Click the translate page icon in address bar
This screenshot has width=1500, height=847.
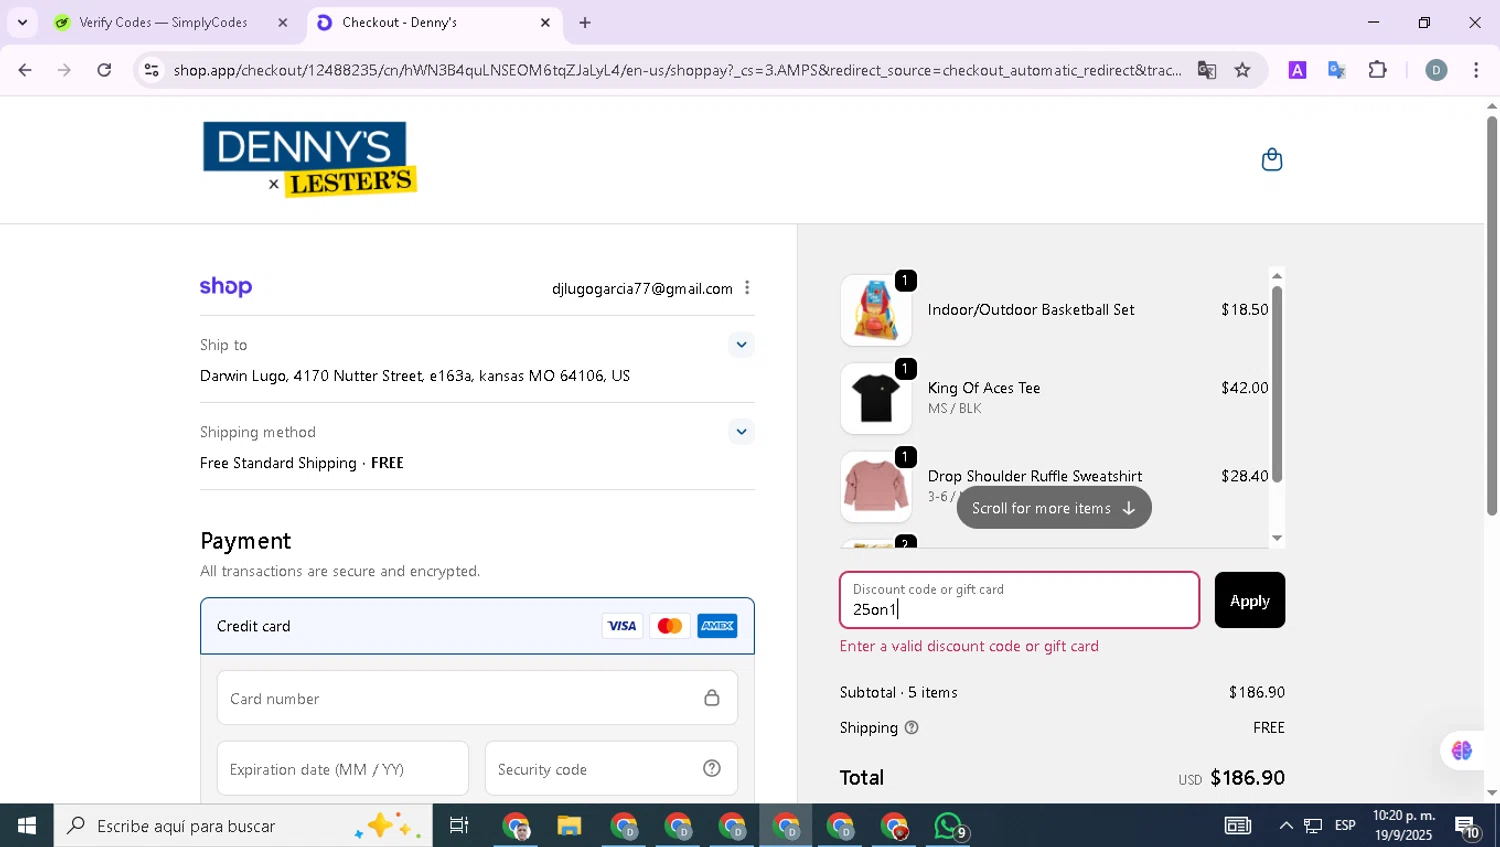(x=1207, y=70)
